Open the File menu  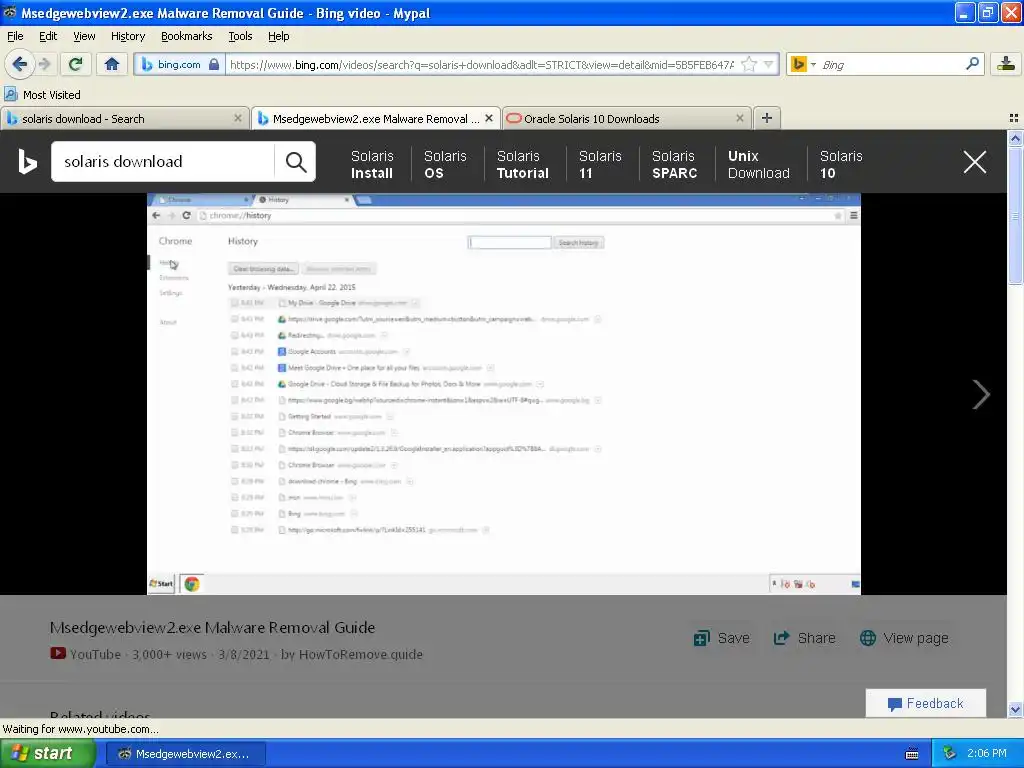15,36
